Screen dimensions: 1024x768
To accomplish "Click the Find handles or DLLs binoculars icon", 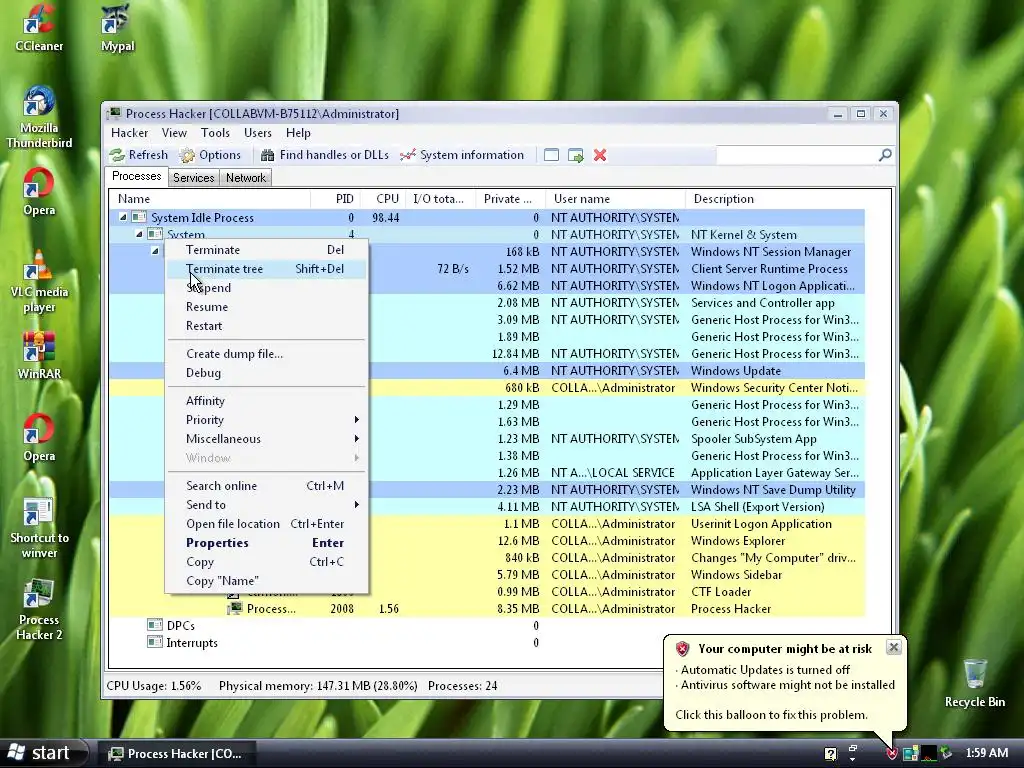I will [x=267, y=155].
